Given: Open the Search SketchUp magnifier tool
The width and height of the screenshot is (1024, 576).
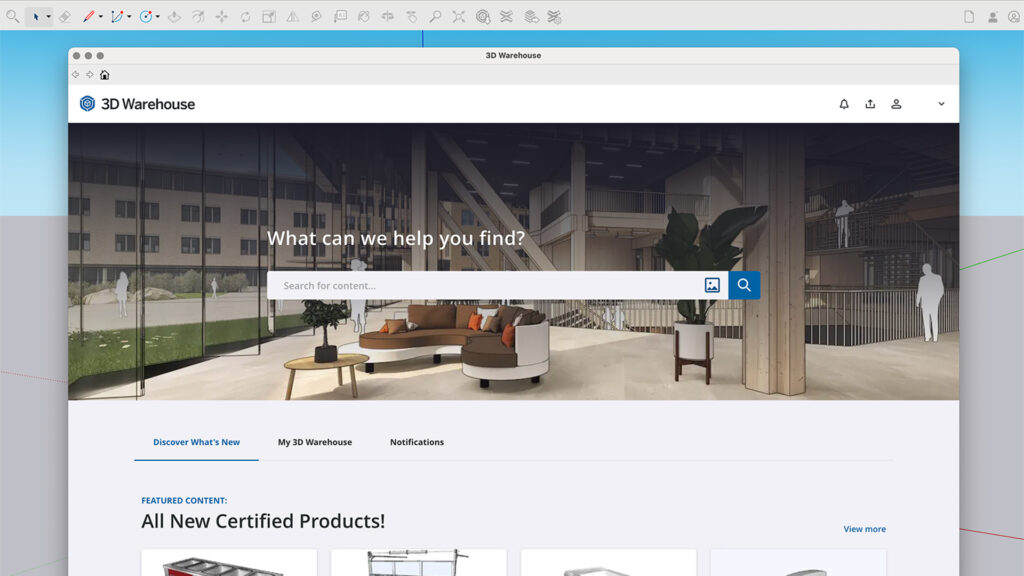Looking at the screenshot, I should coord(12,16).
